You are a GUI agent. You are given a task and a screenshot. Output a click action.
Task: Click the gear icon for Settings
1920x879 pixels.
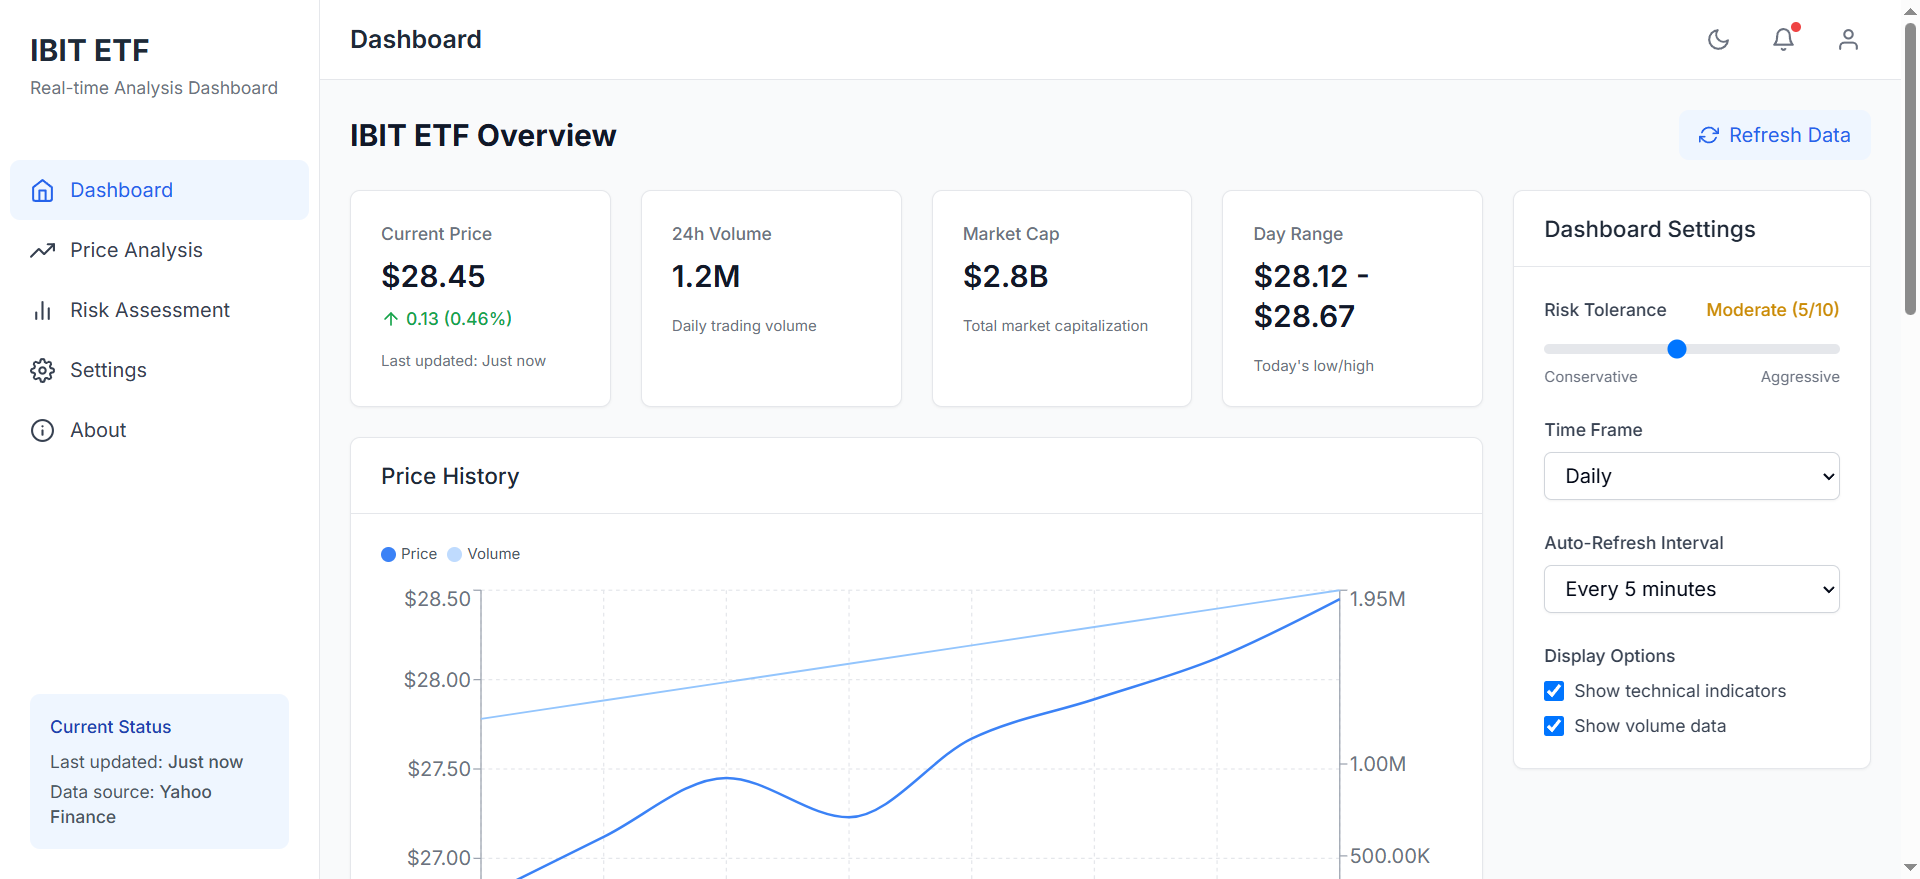(x=42, y=370)
